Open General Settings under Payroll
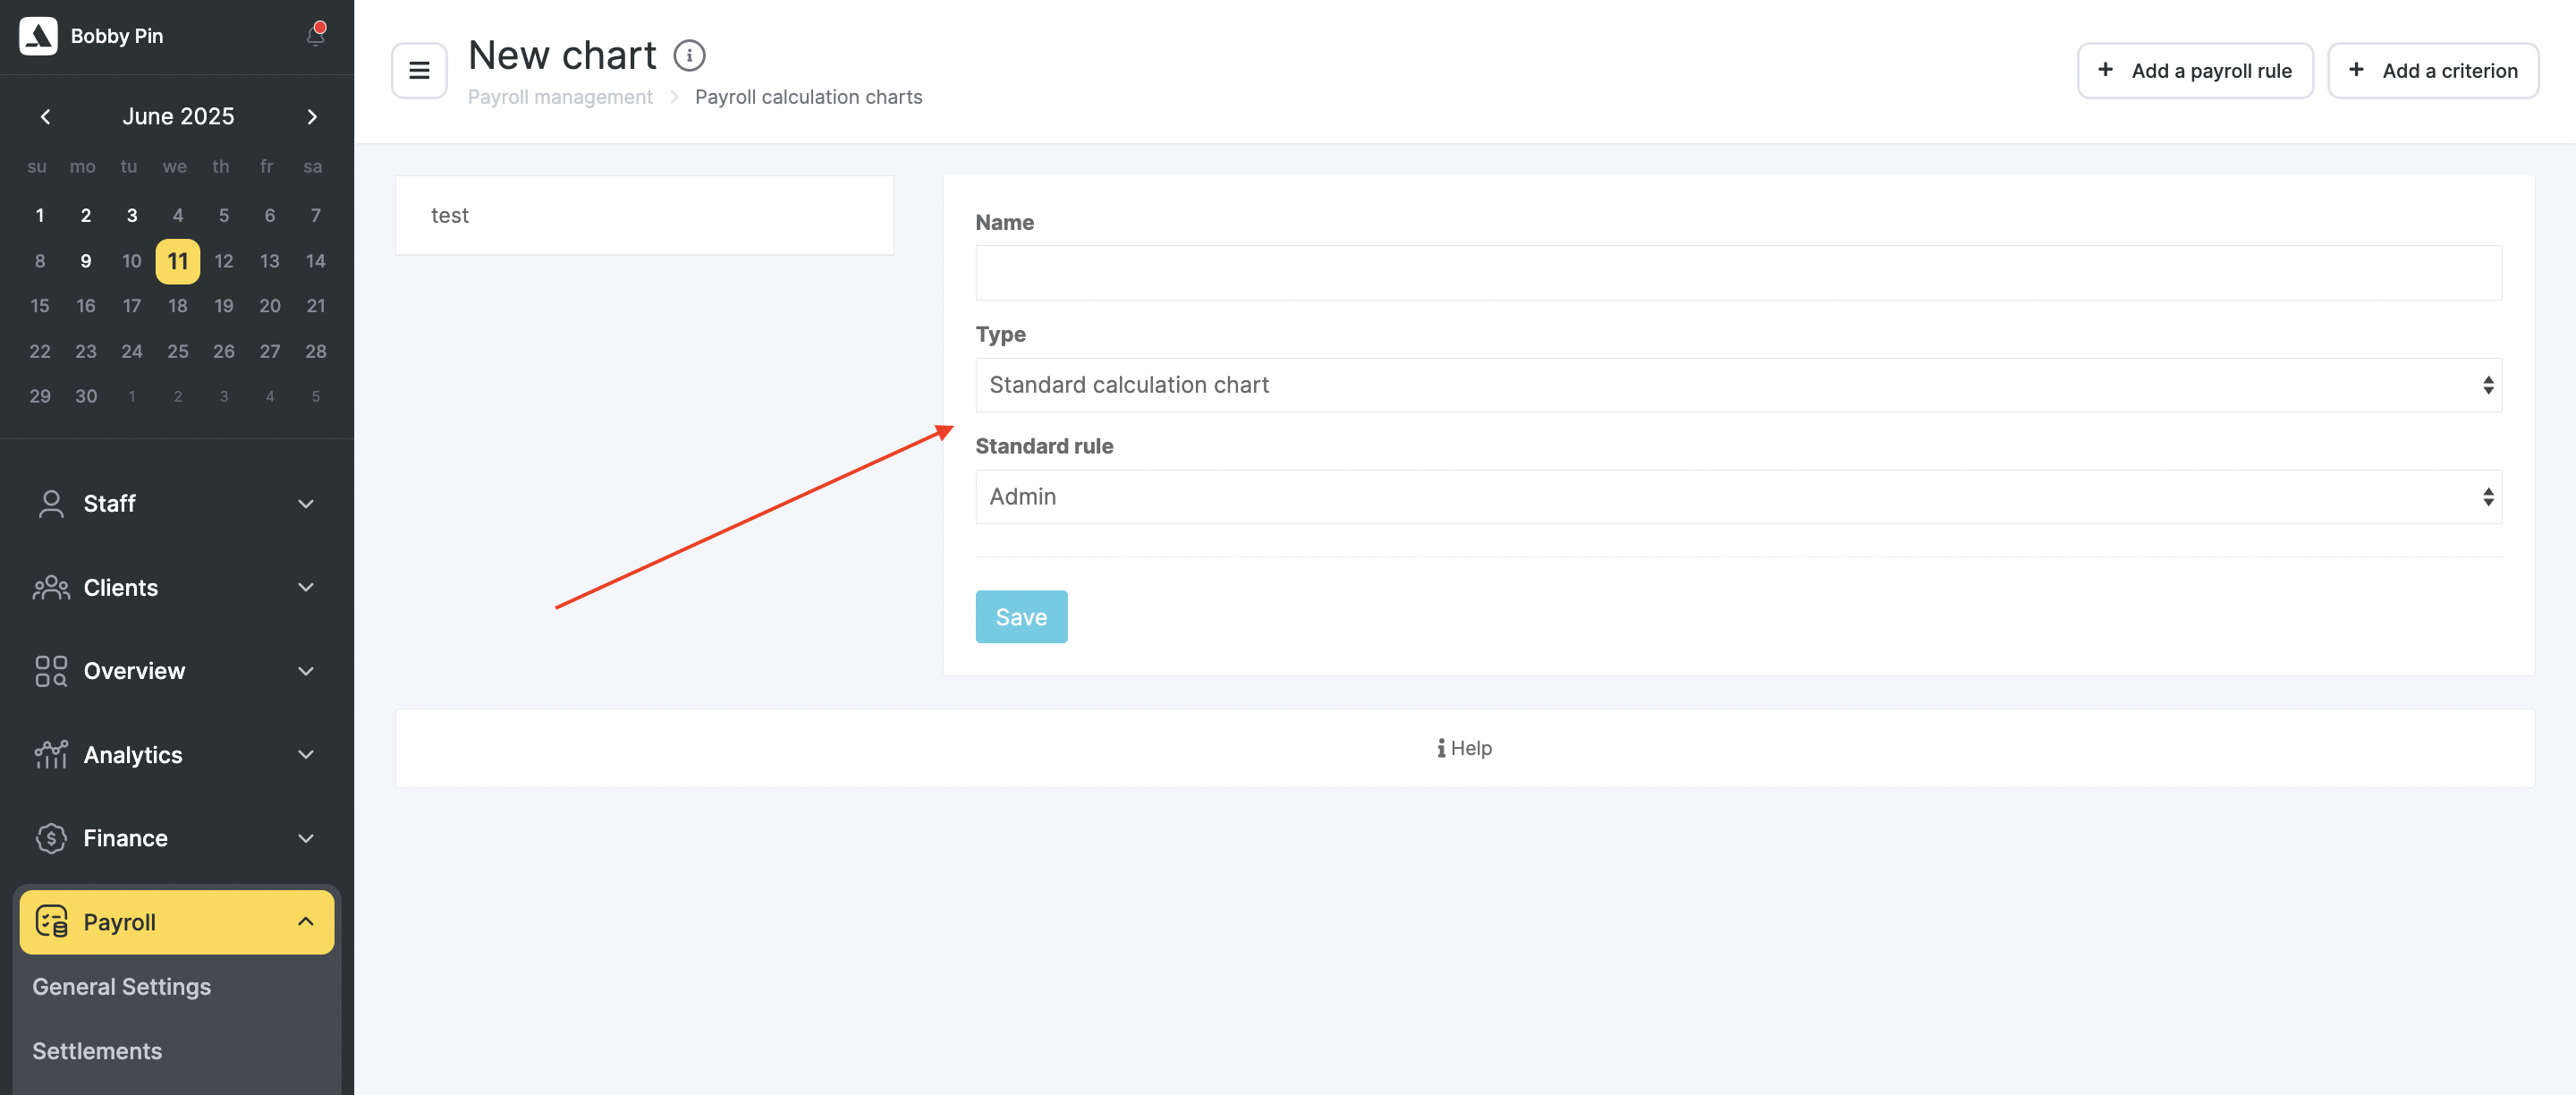 [x=122, y=987]
